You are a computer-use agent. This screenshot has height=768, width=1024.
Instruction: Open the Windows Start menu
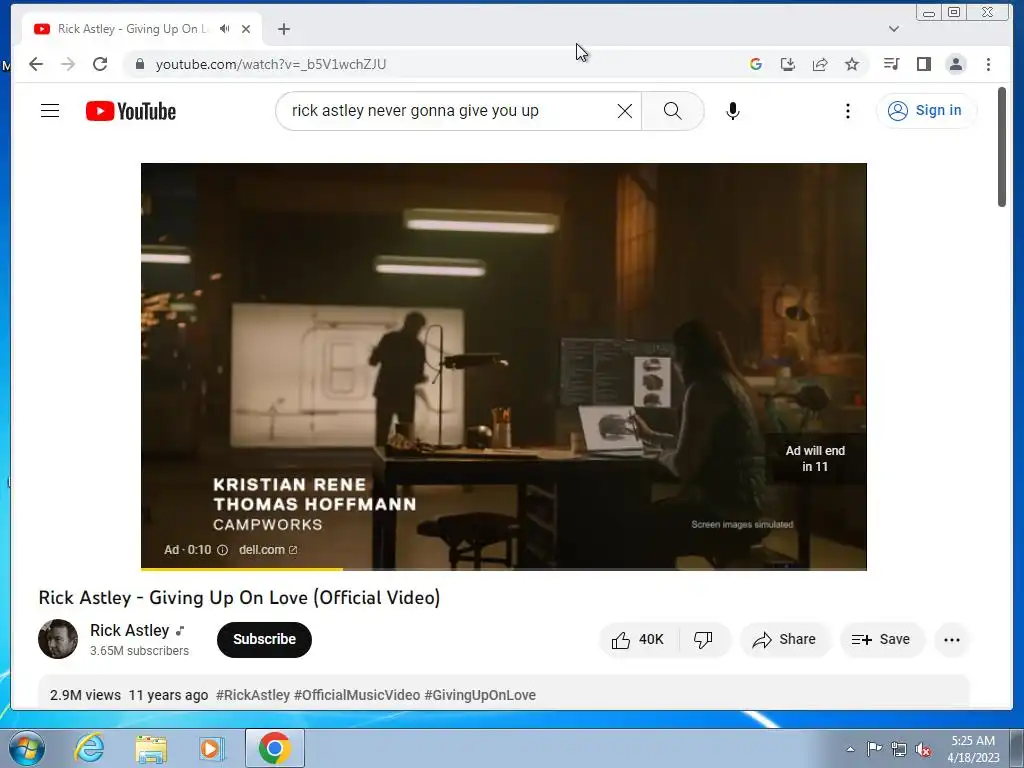point(26,748)
